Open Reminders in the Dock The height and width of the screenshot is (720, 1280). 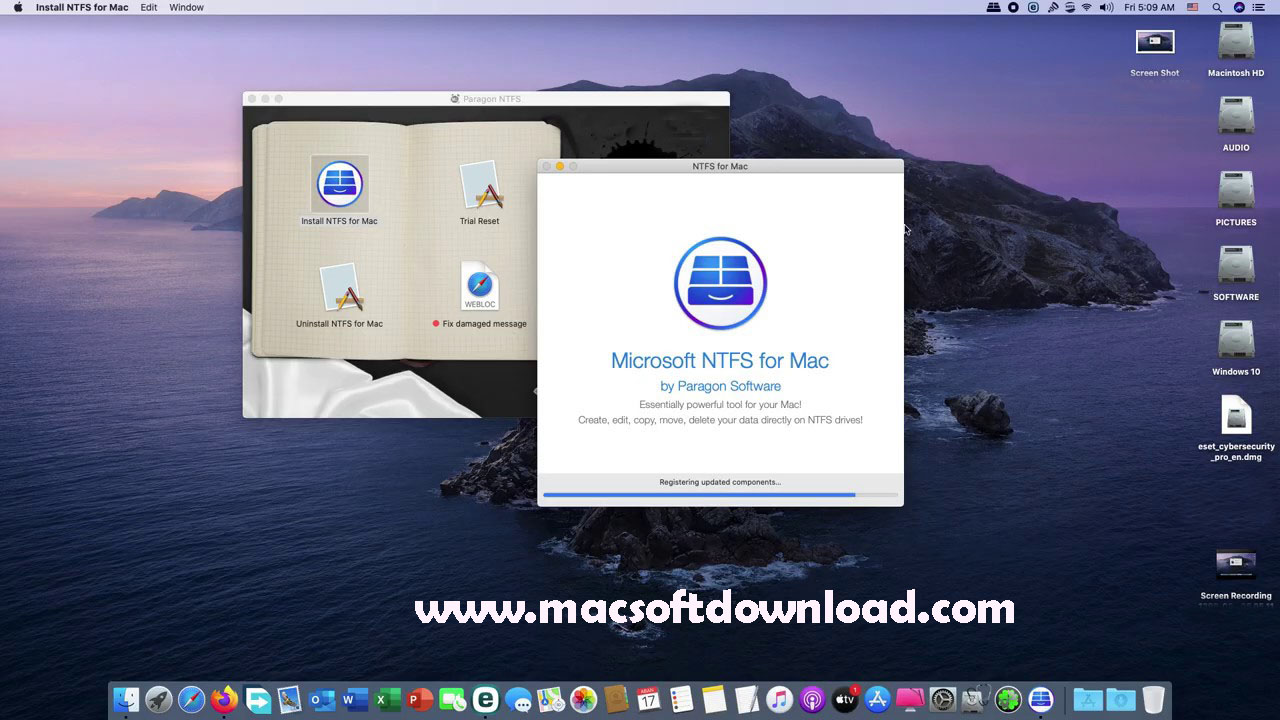[x=681, y=699]
